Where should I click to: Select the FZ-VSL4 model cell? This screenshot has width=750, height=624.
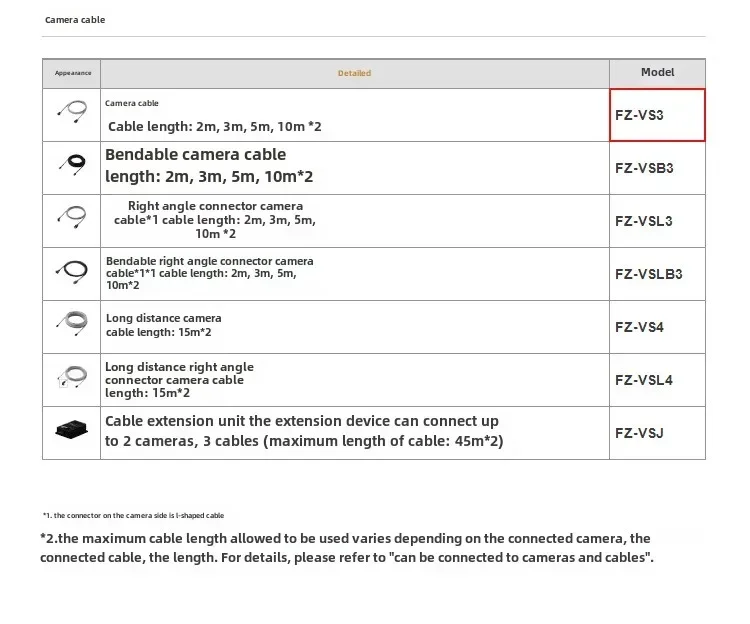pyautogui.click(x=657, y=380)
